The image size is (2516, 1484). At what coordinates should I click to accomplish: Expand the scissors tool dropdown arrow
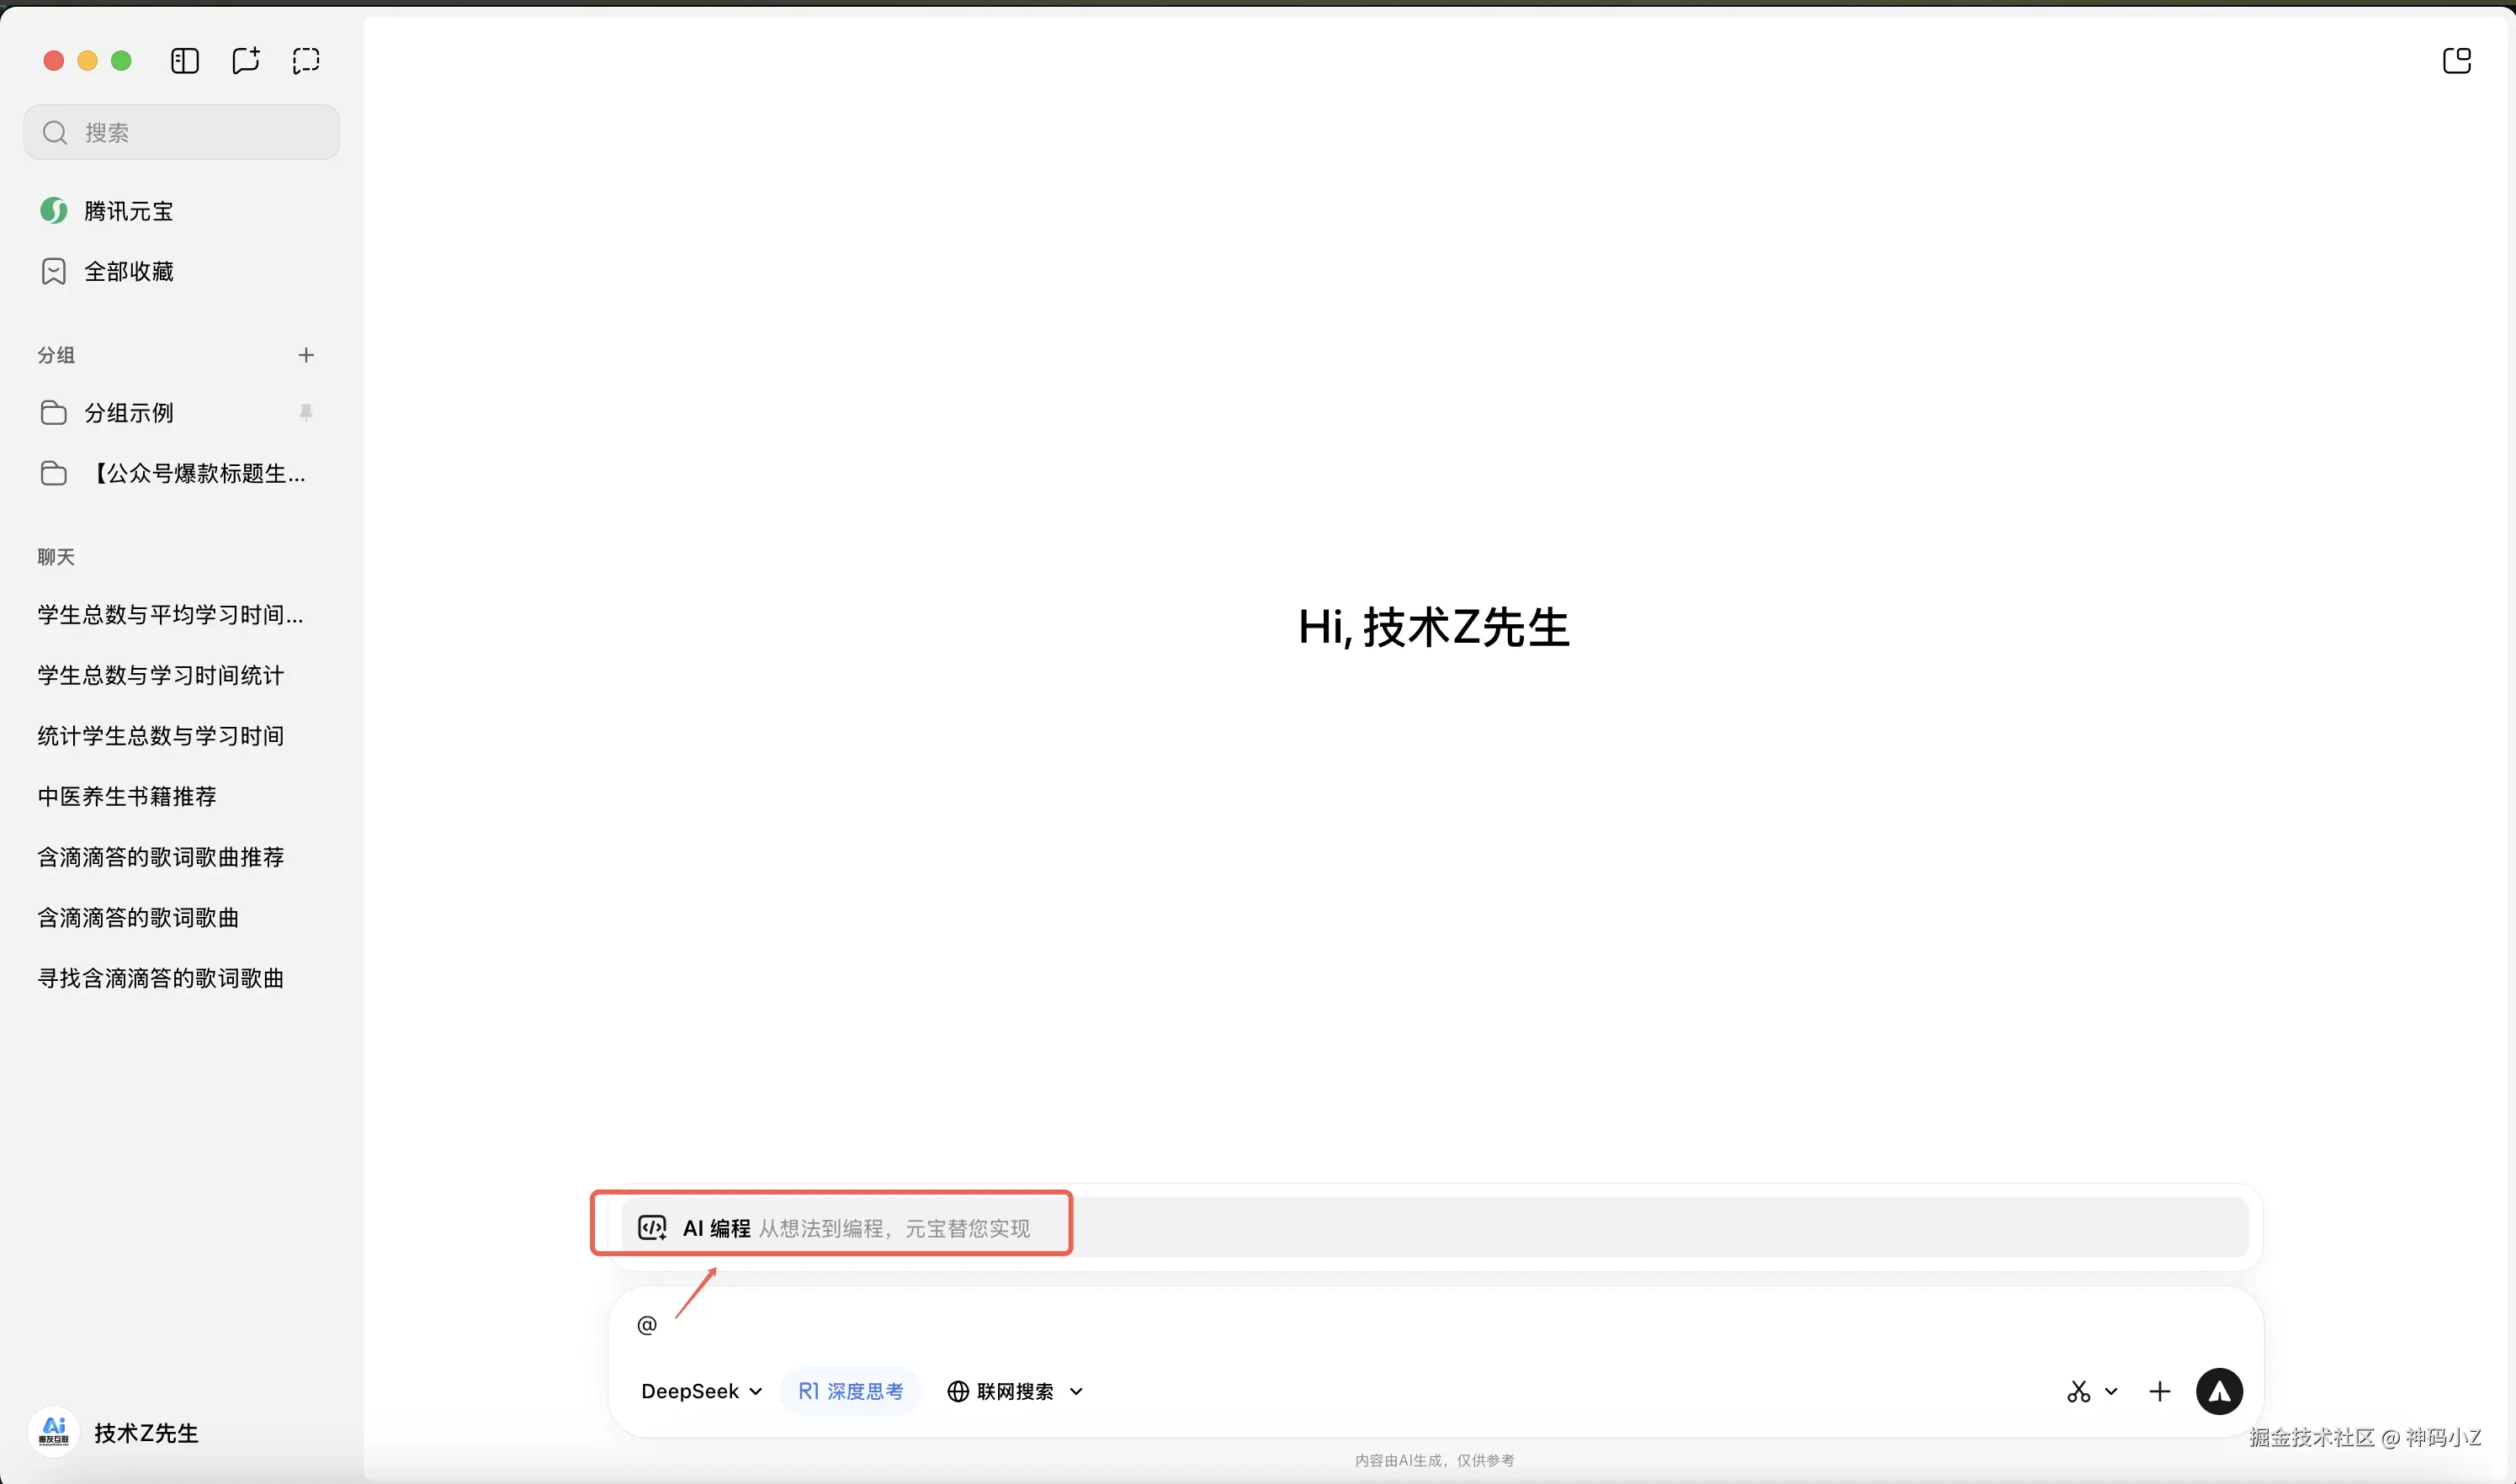[2111, 1391]
